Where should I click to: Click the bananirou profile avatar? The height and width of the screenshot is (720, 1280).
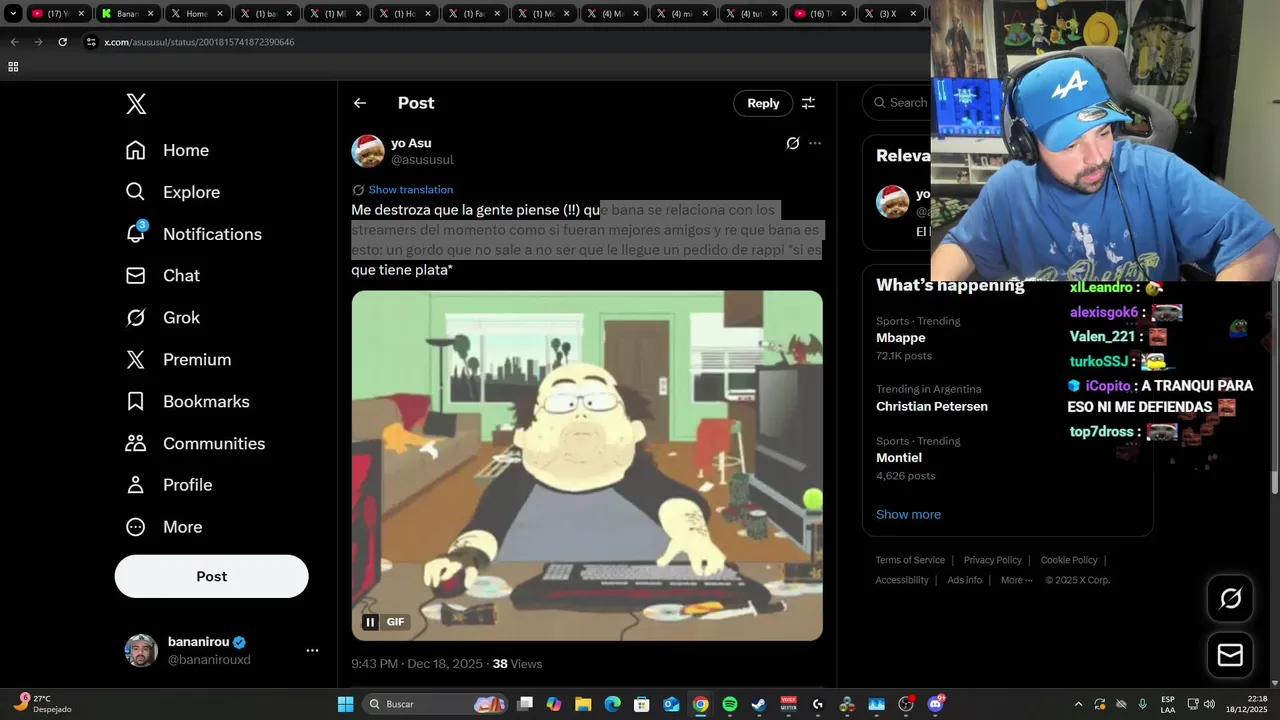point(141,651)
